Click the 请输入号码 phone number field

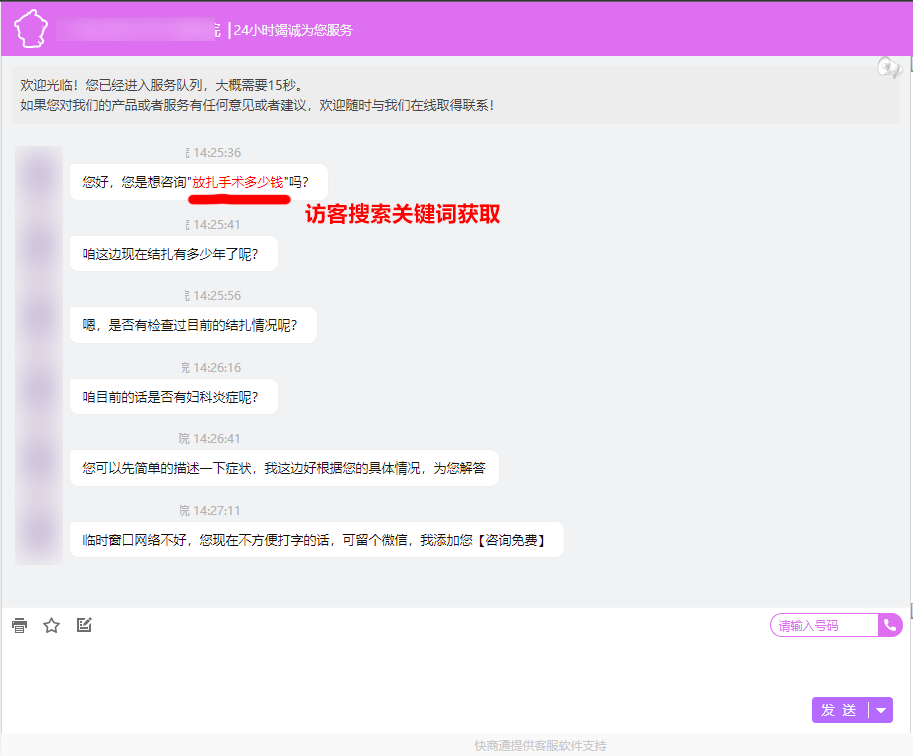point(823,626)
